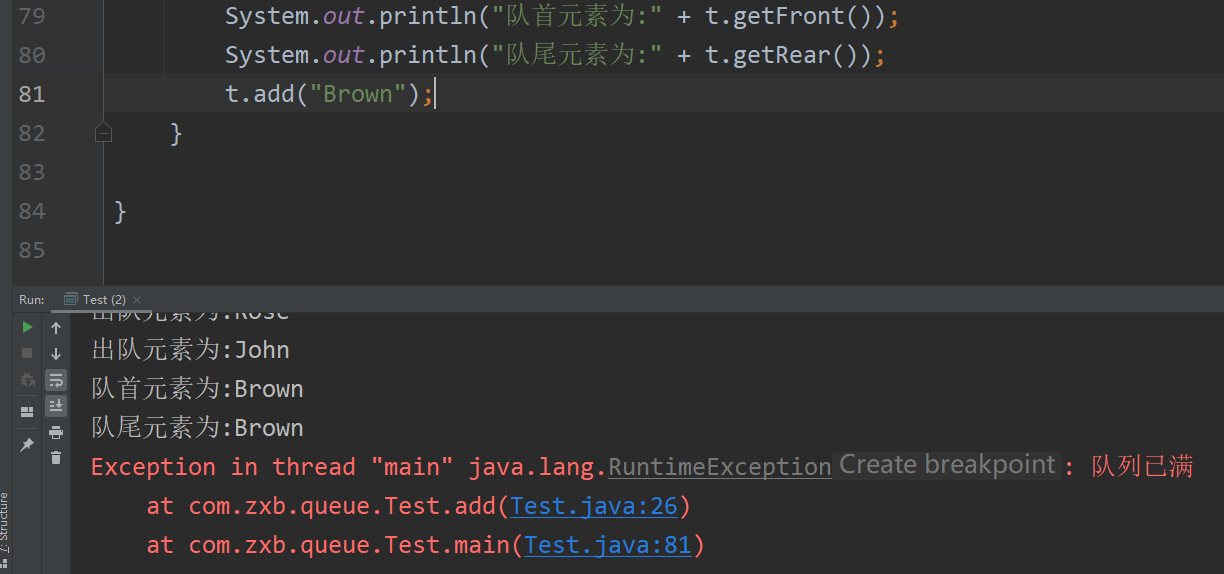Image resolution: width=1224 pixels, height=574 pixels.
Task: Click the Attach debugger bug icon
Action: [27, 379]
